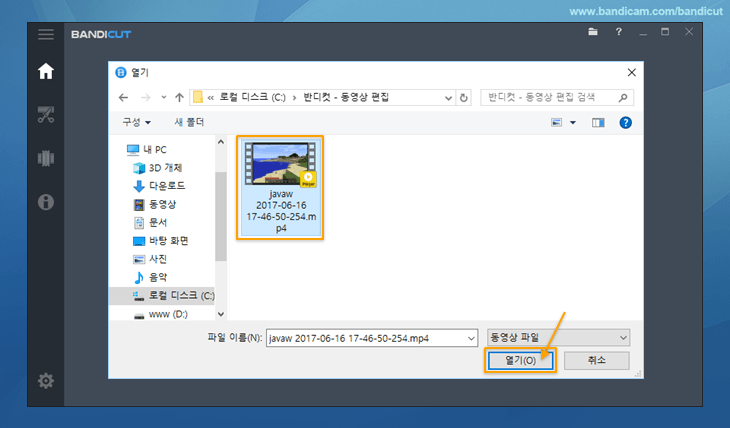730x428 pixels.
Task: Open the 동영상 파일 type dropdown
Action: [558, 338]
